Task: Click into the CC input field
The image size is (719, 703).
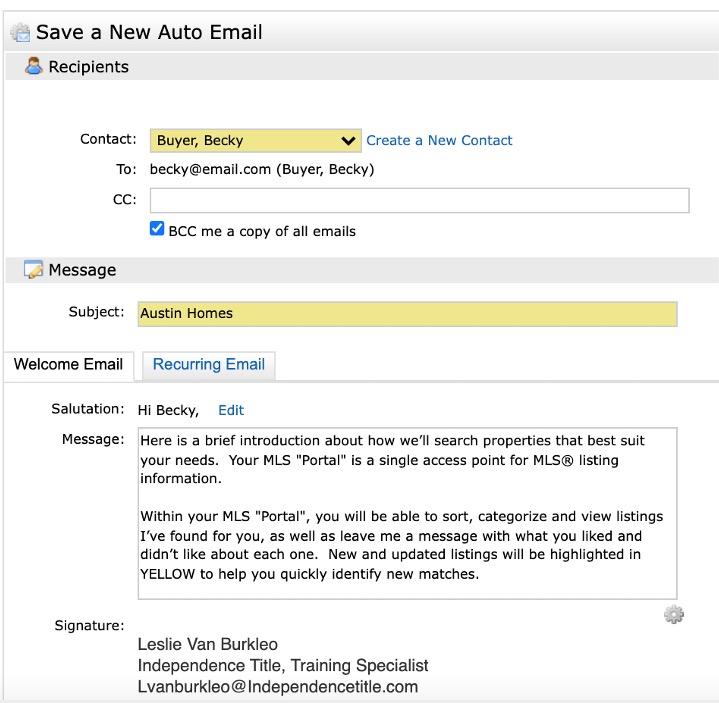Action: [419, 200]
